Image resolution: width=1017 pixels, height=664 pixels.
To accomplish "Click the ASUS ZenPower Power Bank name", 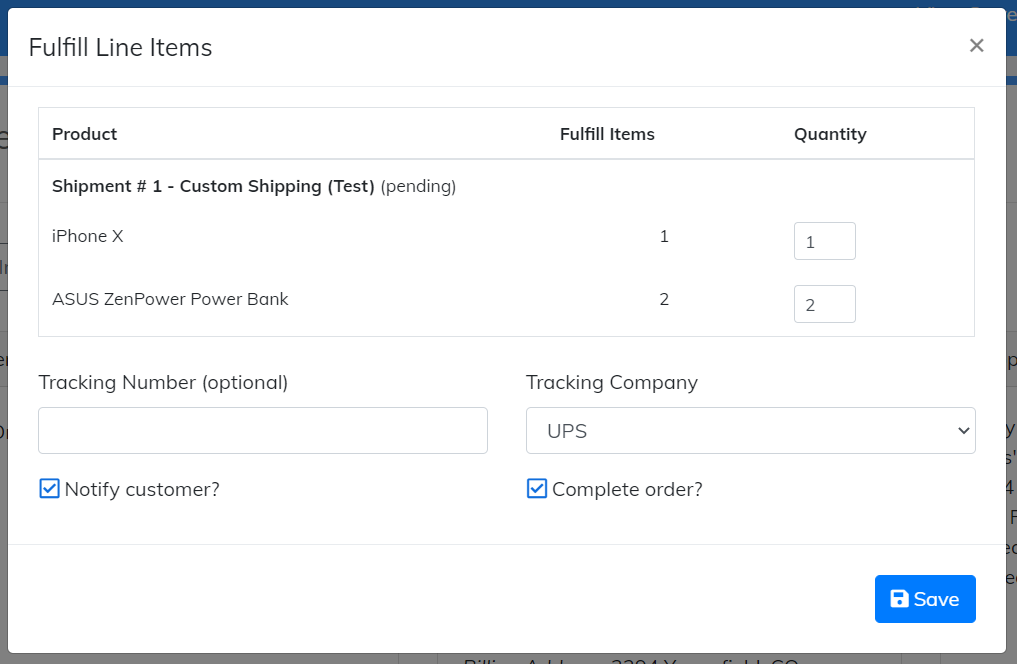I will (x=170, y=299).
